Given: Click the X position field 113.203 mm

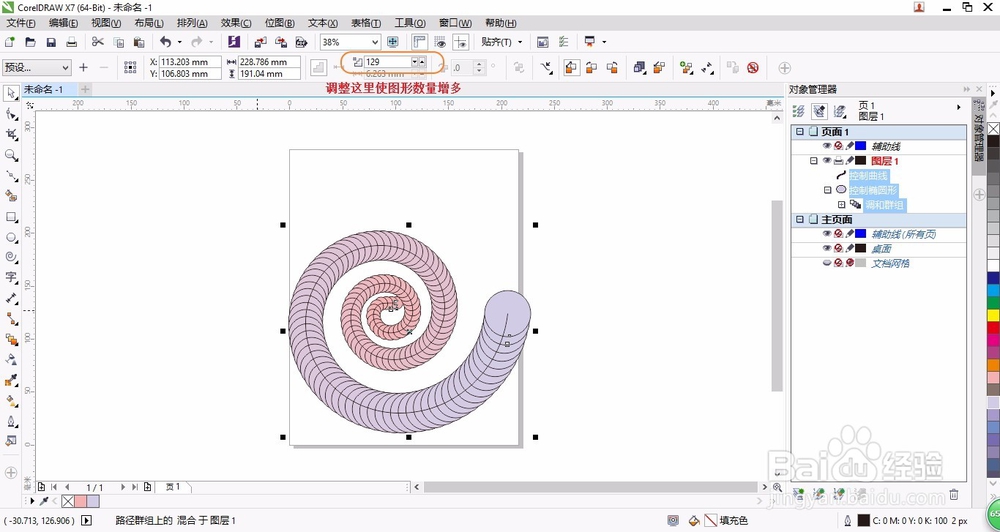Looking at the screenshot, I should pyautogui.click(x=189, y=62).
